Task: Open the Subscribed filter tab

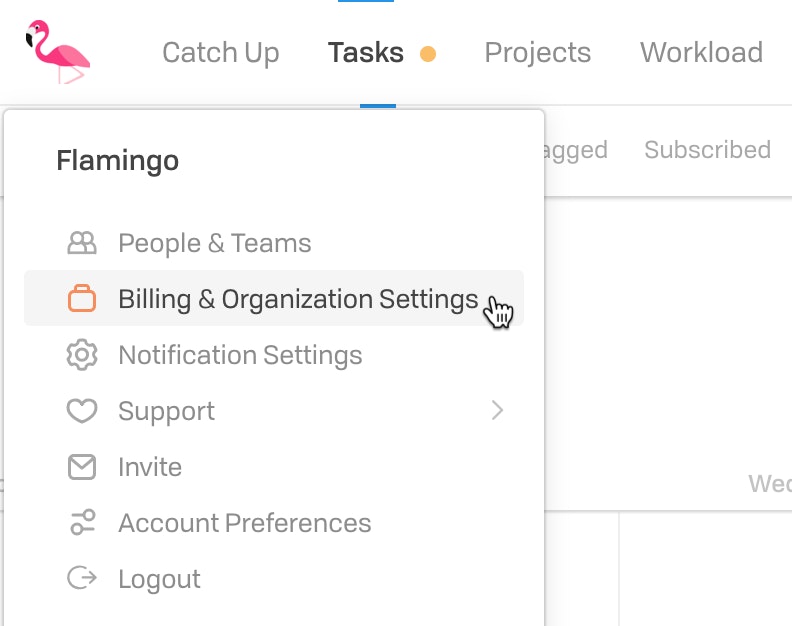Action: pyautogui.click(x=707, y=150)
